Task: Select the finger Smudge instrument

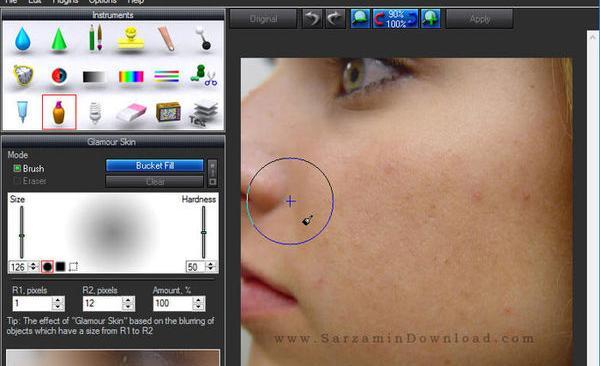Action: 167,38
